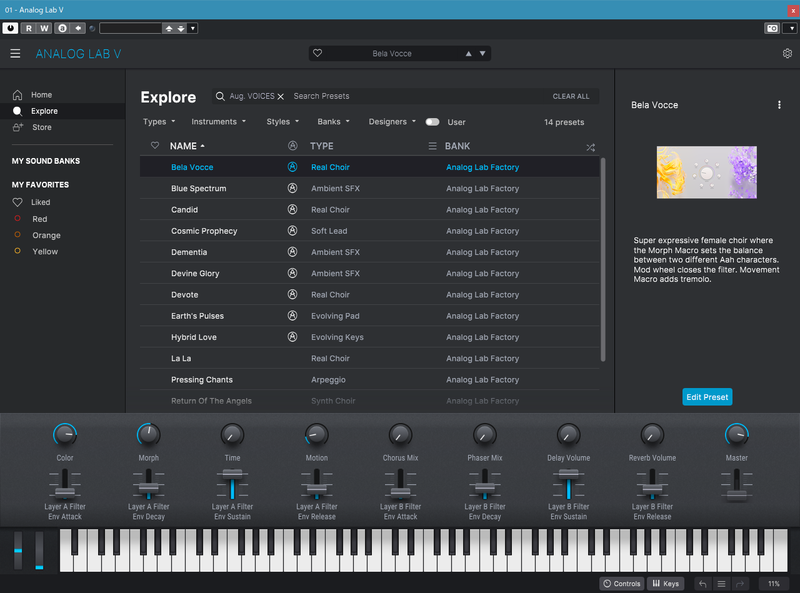Click the Layer A Filter Env Sustain slider
This screenshot has width=800, height=593.
coord(232,484)
